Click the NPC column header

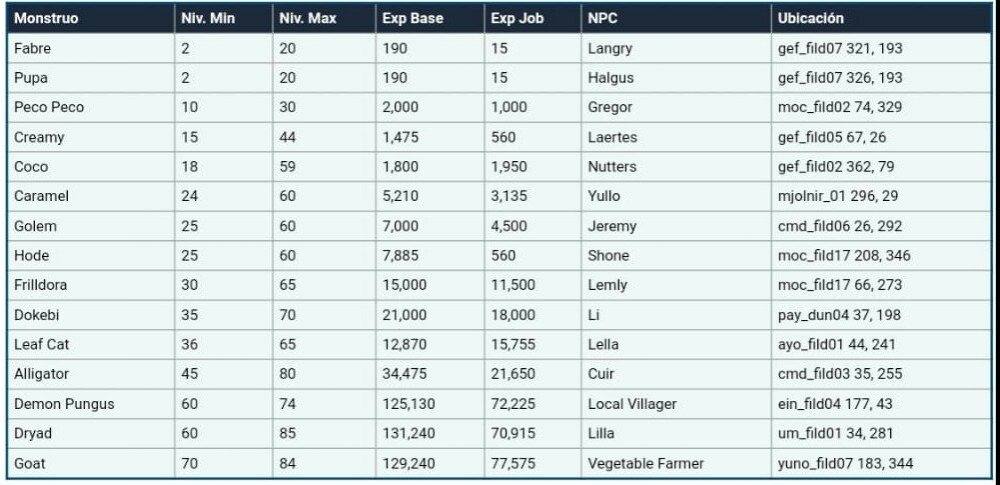coord(604,19)
